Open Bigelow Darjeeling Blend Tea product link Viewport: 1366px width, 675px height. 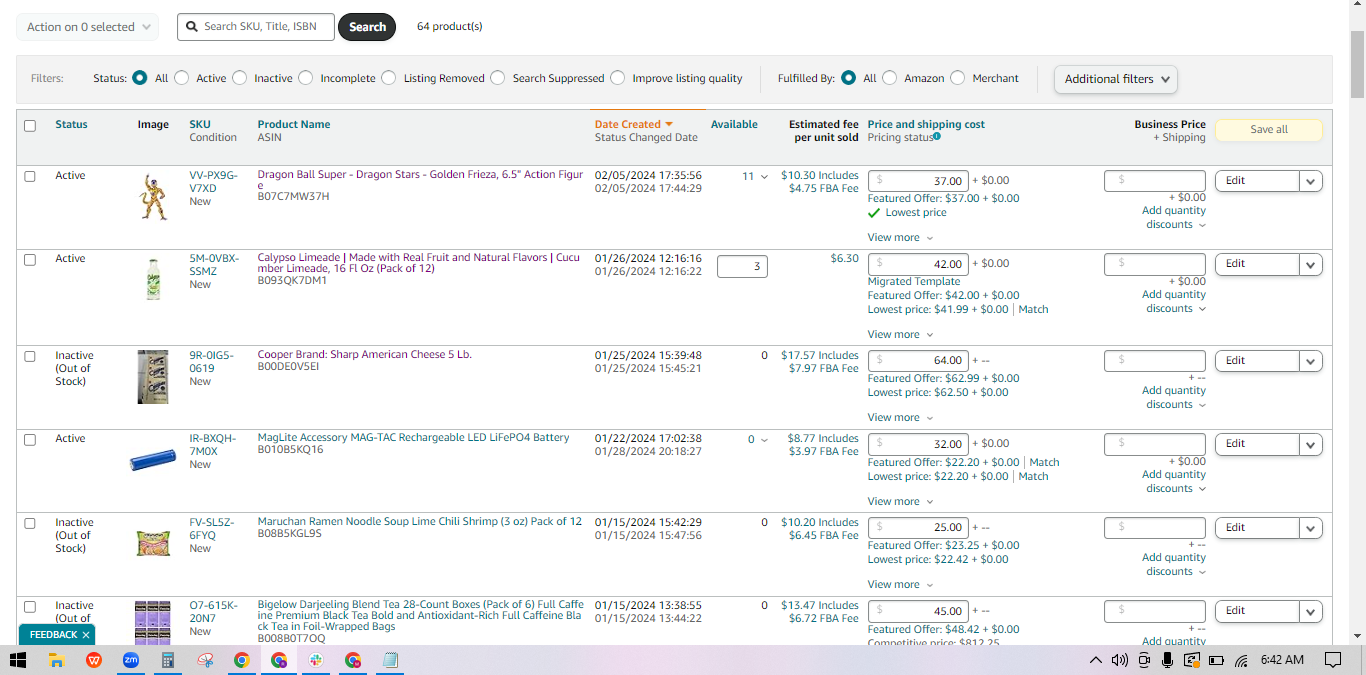421,616
